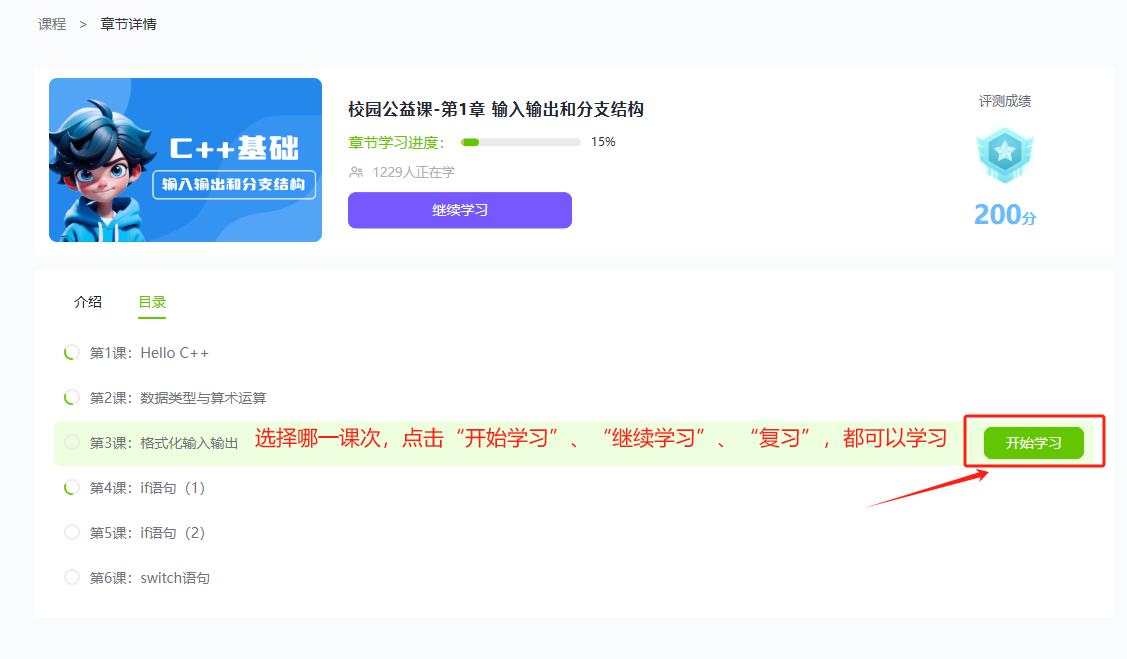The image size is (1127, 659).
Task: Click the chapter progress bar
Action: point(520,142)
